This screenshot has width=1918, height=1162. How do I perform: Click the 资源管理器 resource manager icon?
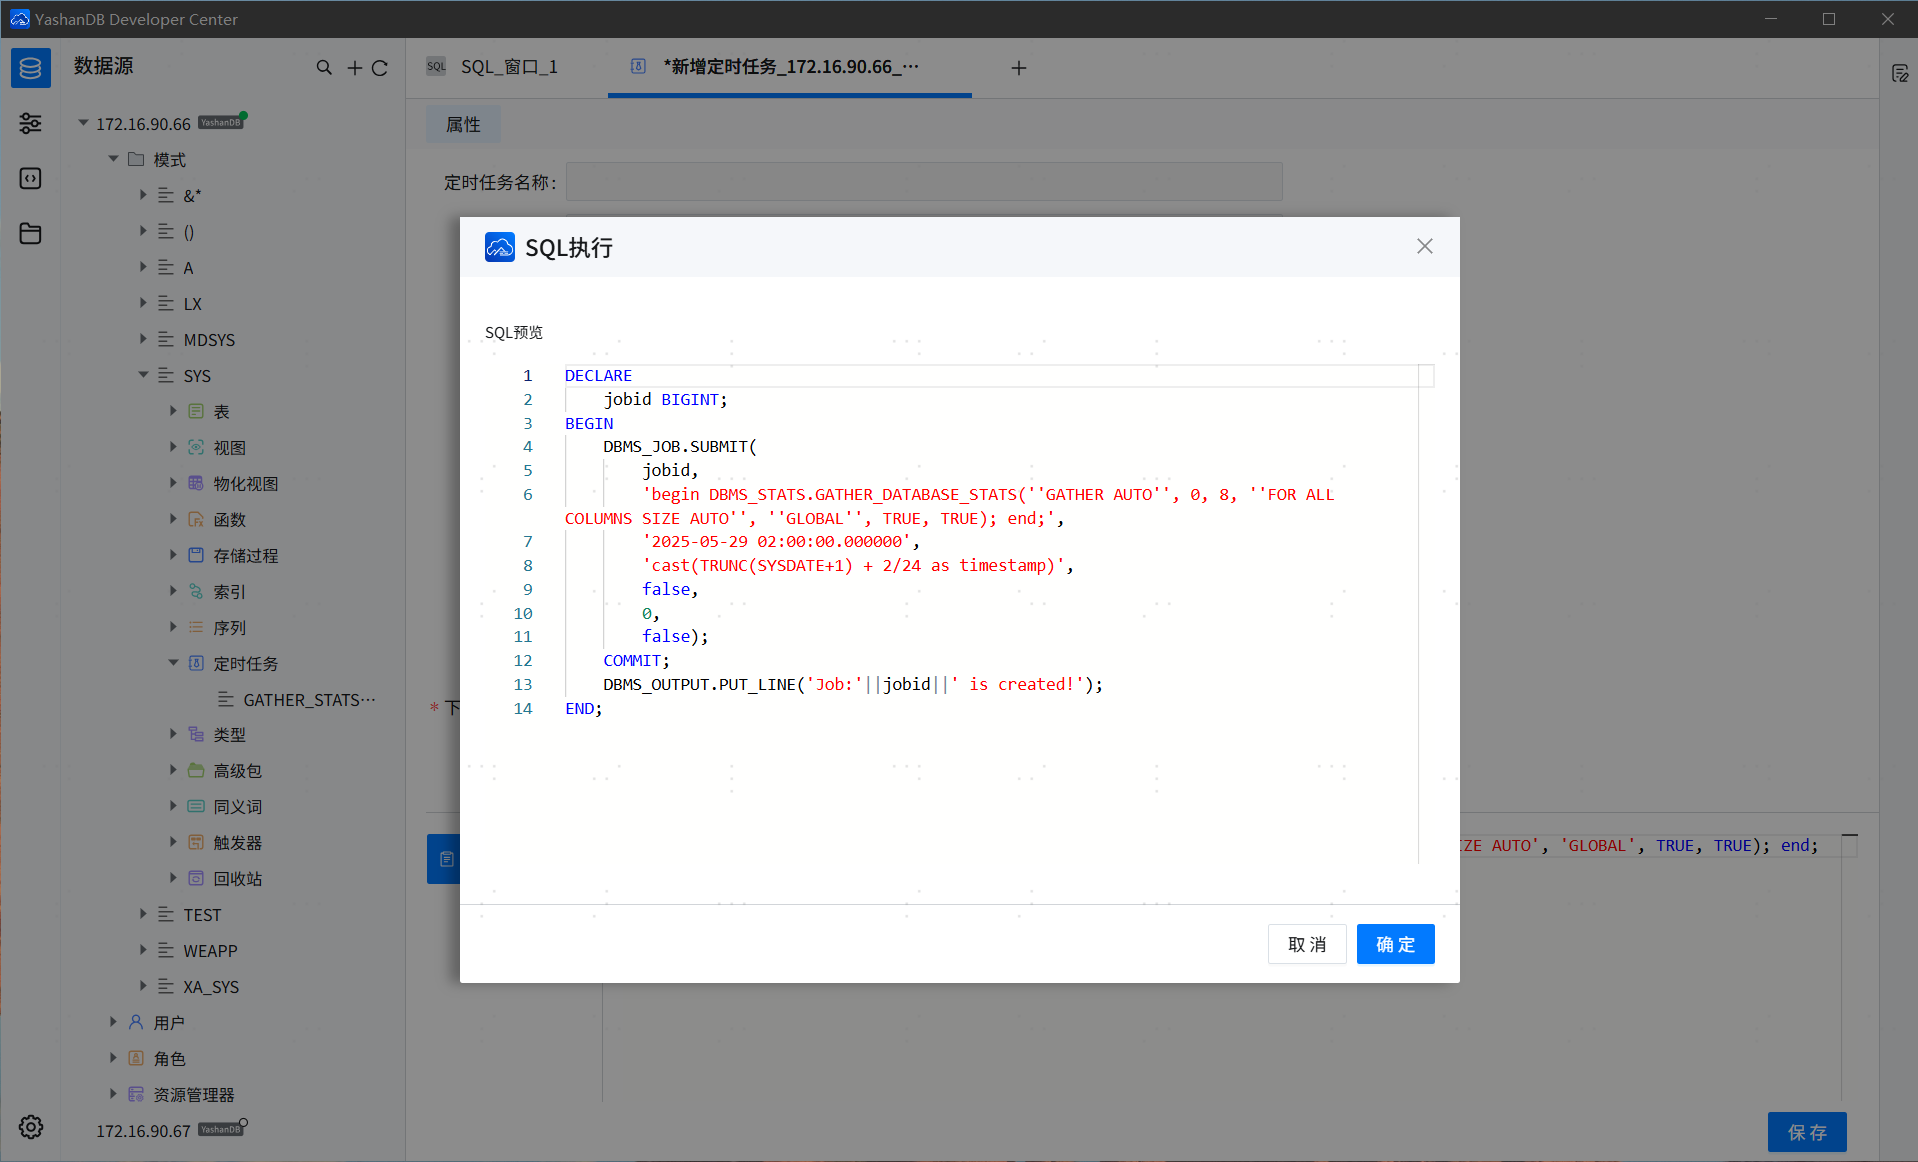coord(136,1094)
